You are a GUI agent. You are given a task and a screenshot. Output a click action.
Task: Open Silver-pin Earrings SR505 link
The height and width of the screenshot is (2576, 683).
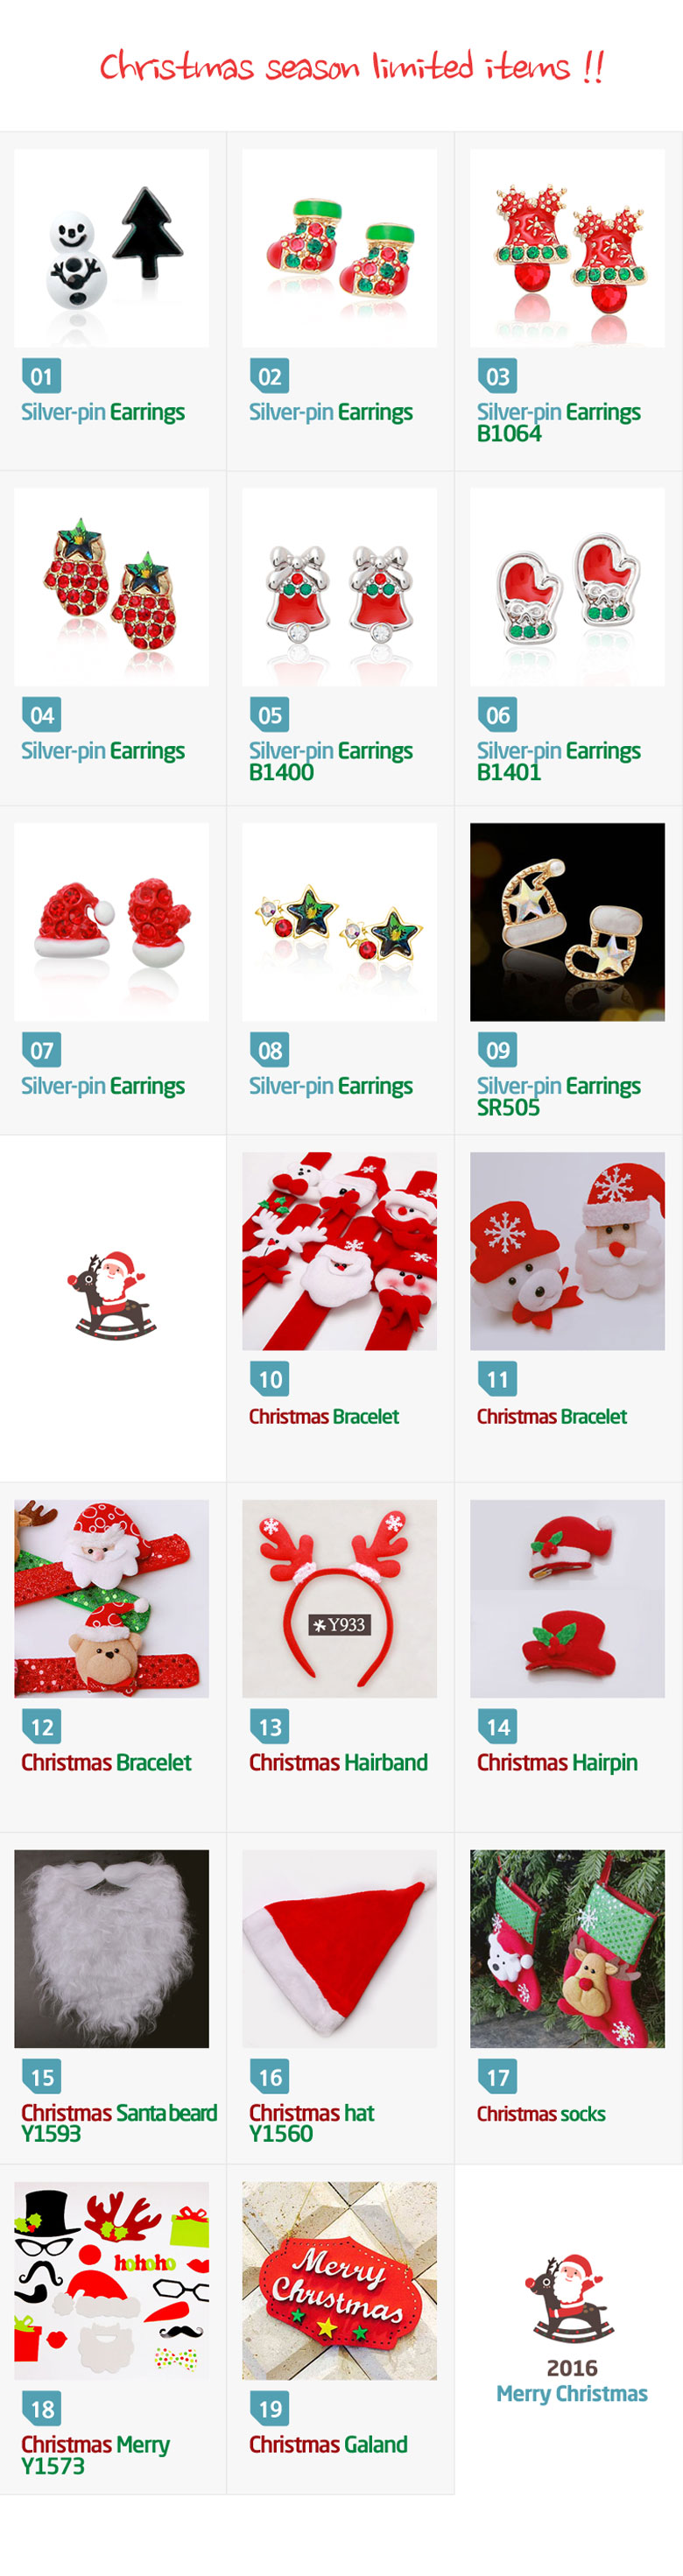pyautogui.click(x=558, y=1096)
